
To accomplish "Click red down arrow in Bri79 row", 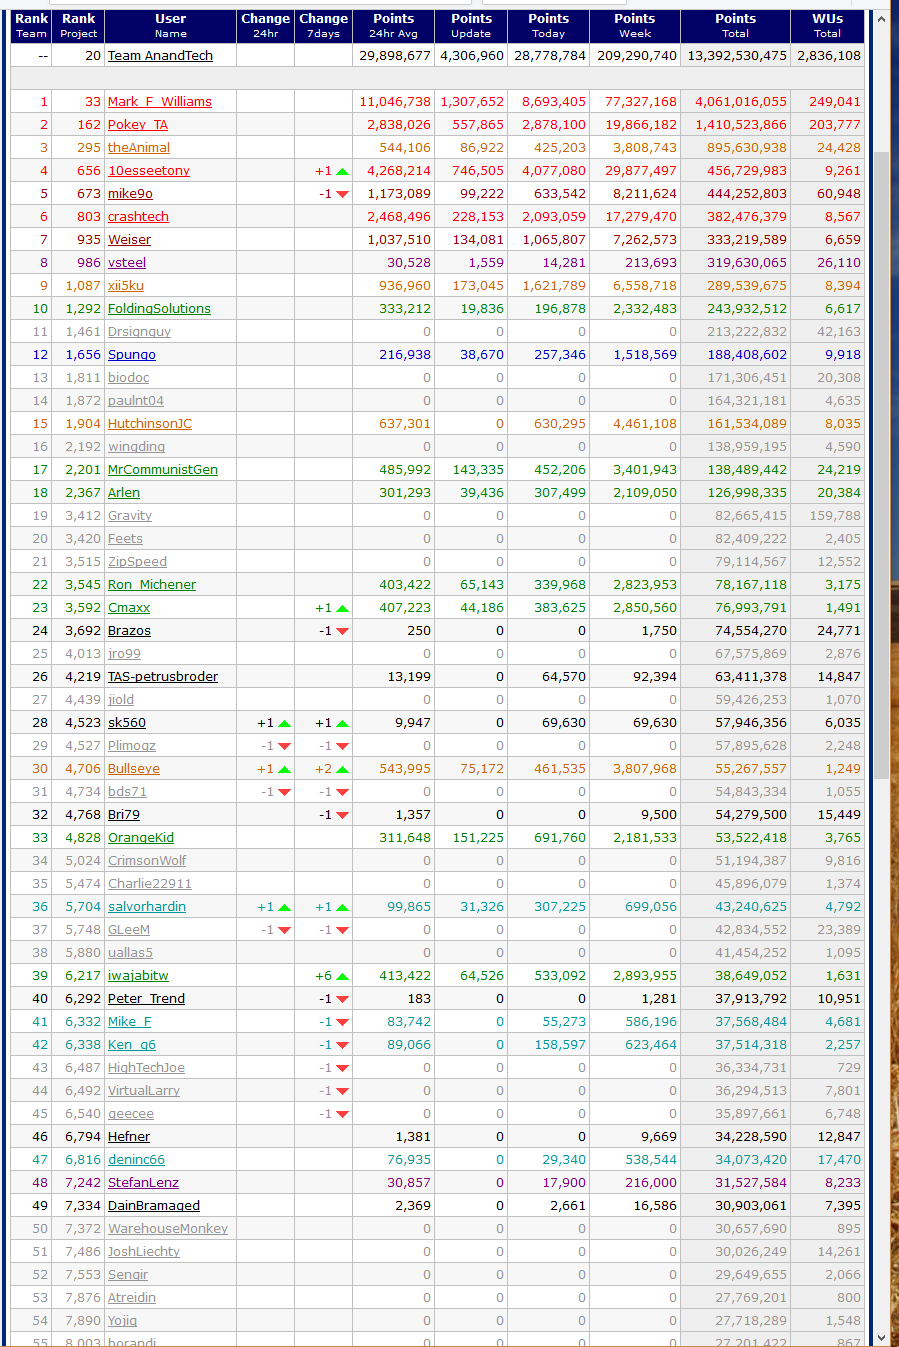I will coord(342,816).
